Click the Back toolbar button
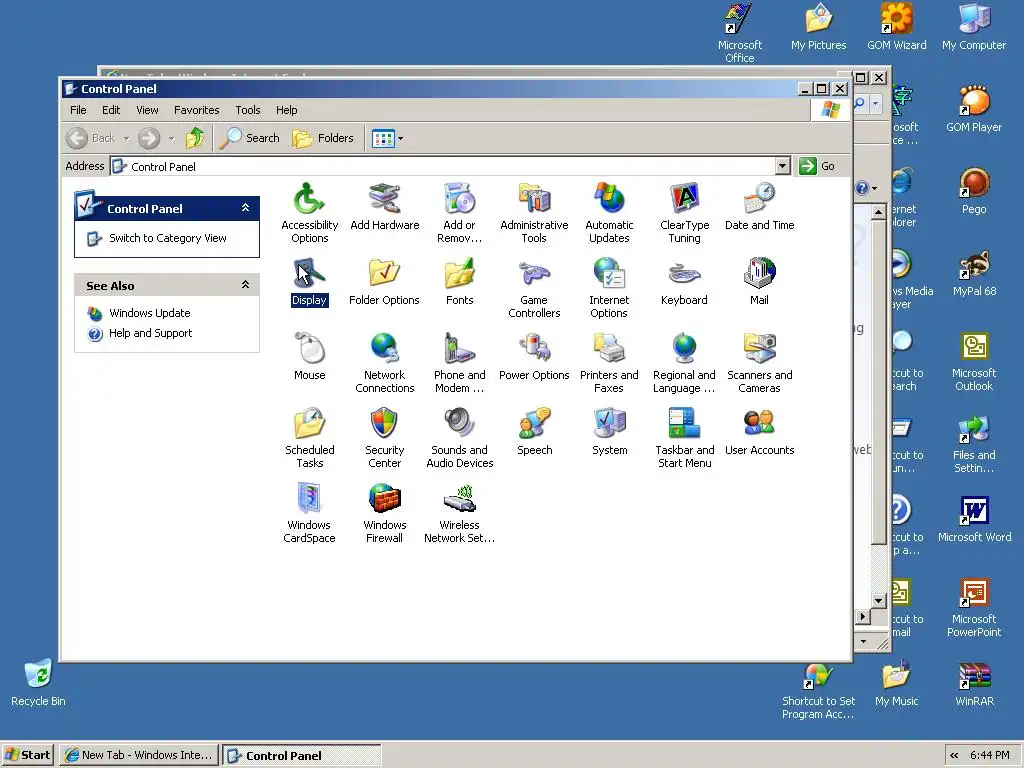The image size is (1024, 768). click(91, 138)
